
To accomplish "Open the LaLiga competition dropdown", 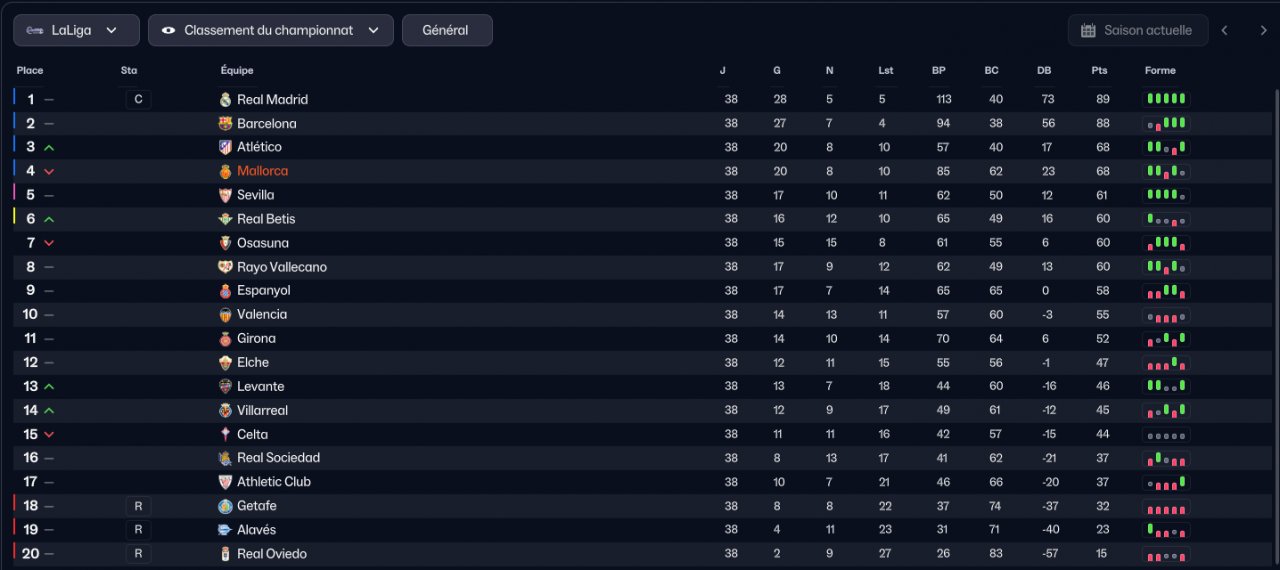I will click(x=76, y=30).
